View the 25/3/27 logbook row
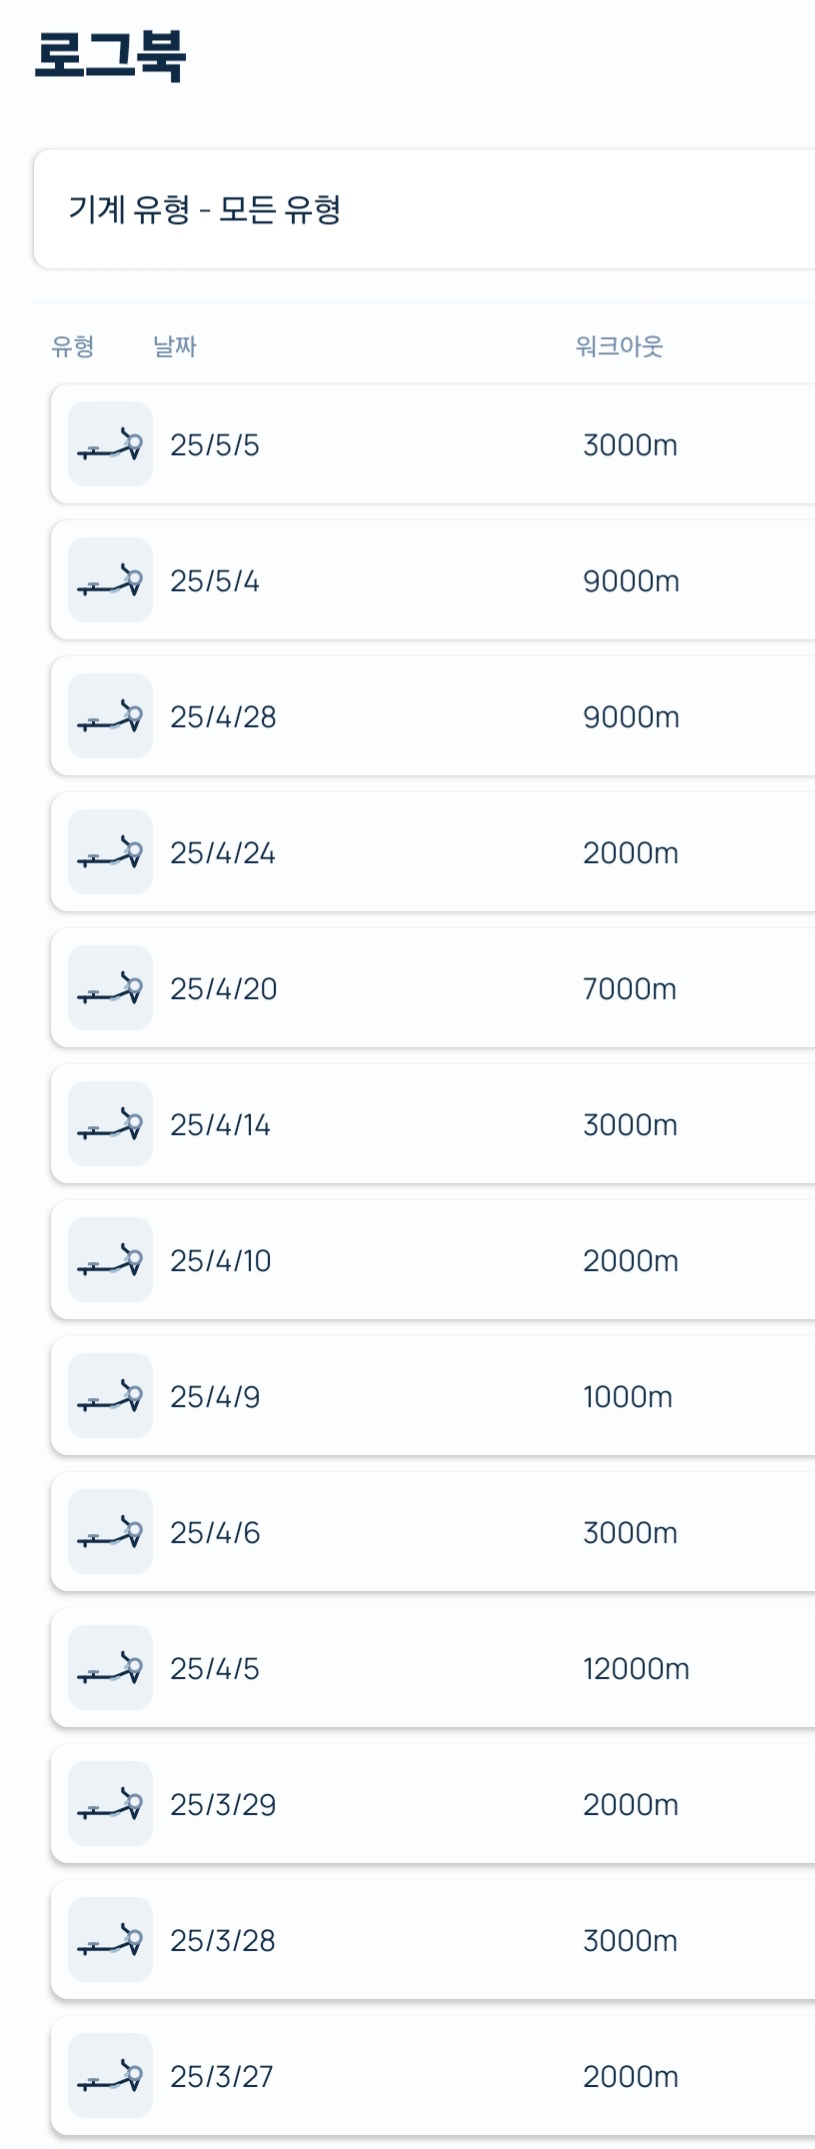 click(433, 2076)
